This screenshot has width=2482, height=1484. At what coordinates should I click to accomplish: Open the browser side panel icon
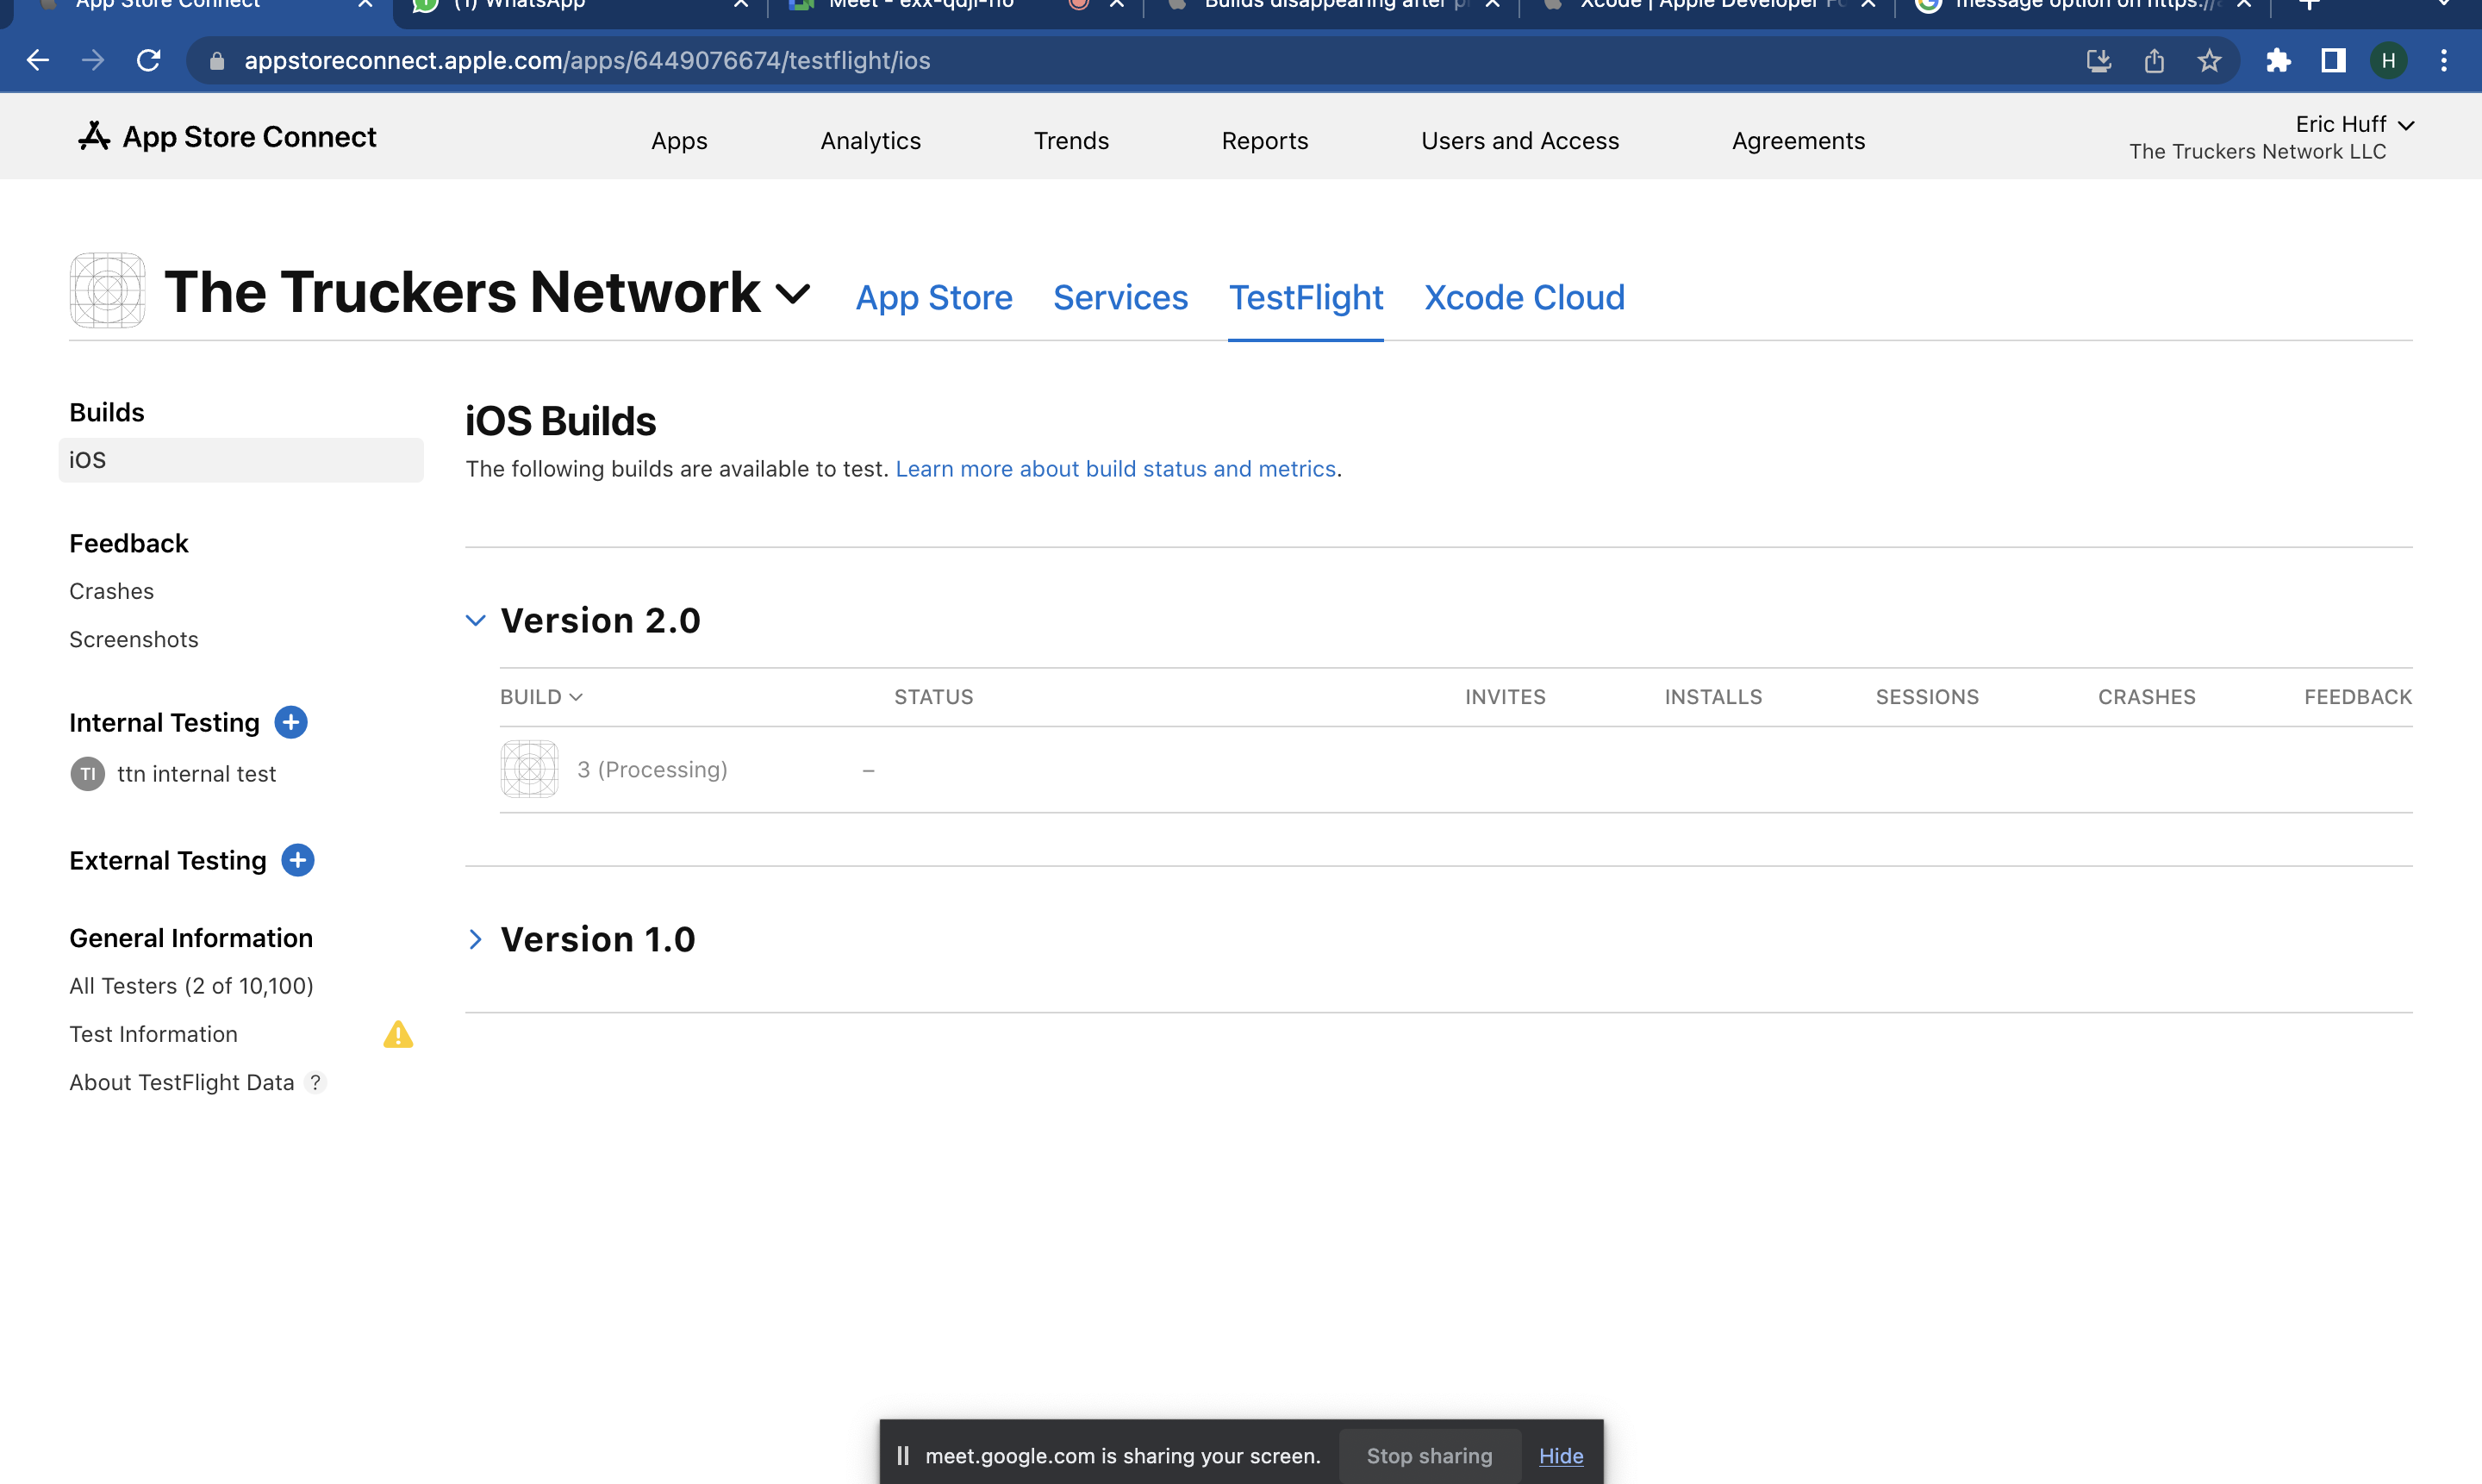pyautogui.click(x=2333, y=61)
